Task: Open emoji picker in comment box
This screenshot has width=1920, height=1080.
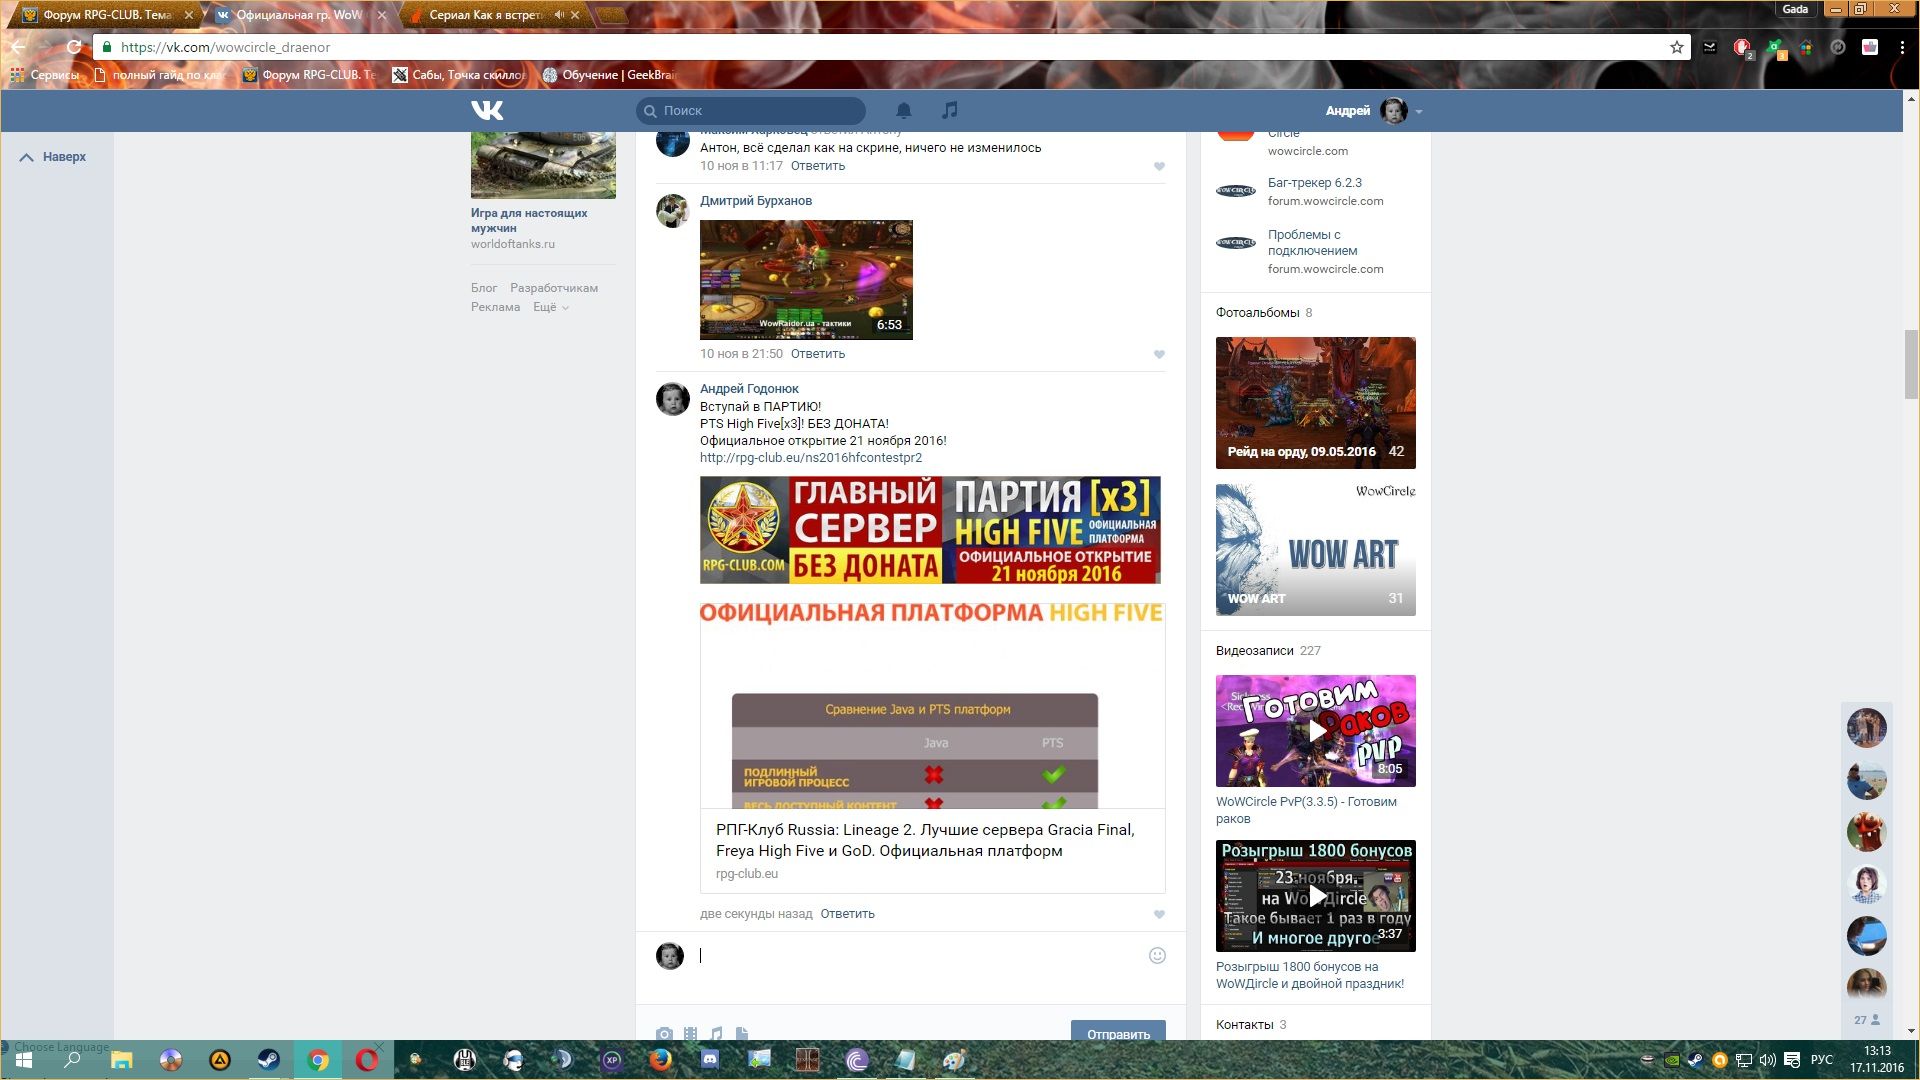Action: click(x=1157, y=955)
